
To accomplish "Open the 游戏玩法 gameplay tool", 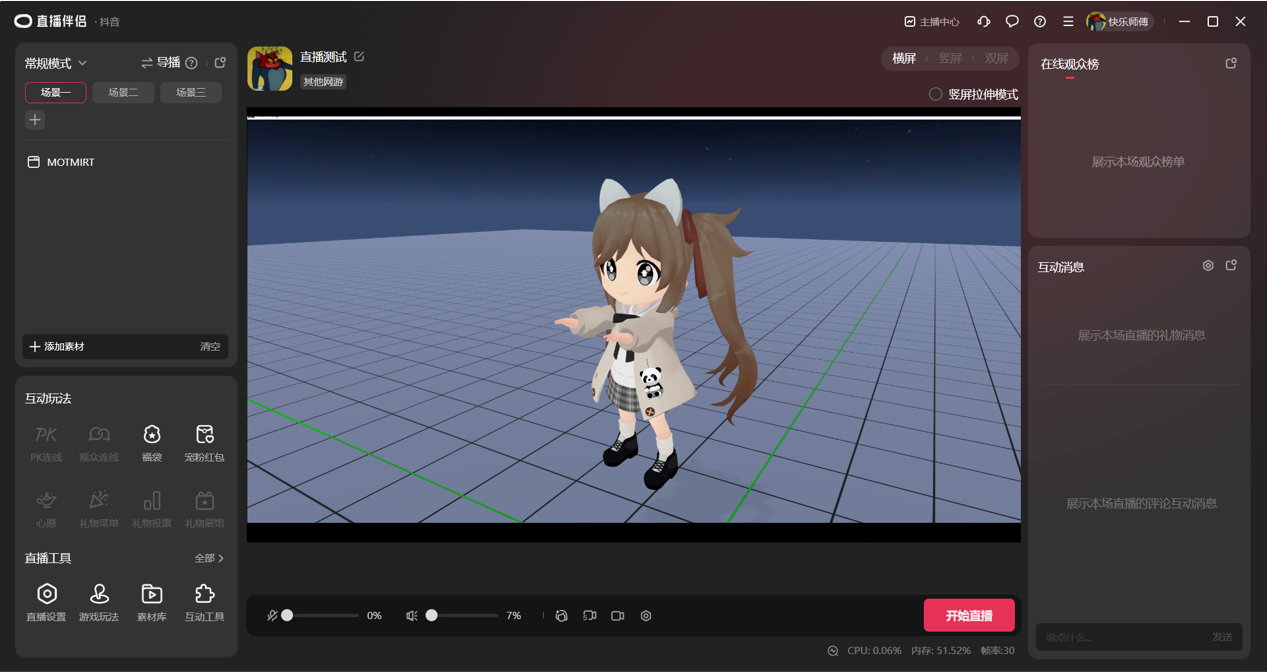I will tap(99, 602).
